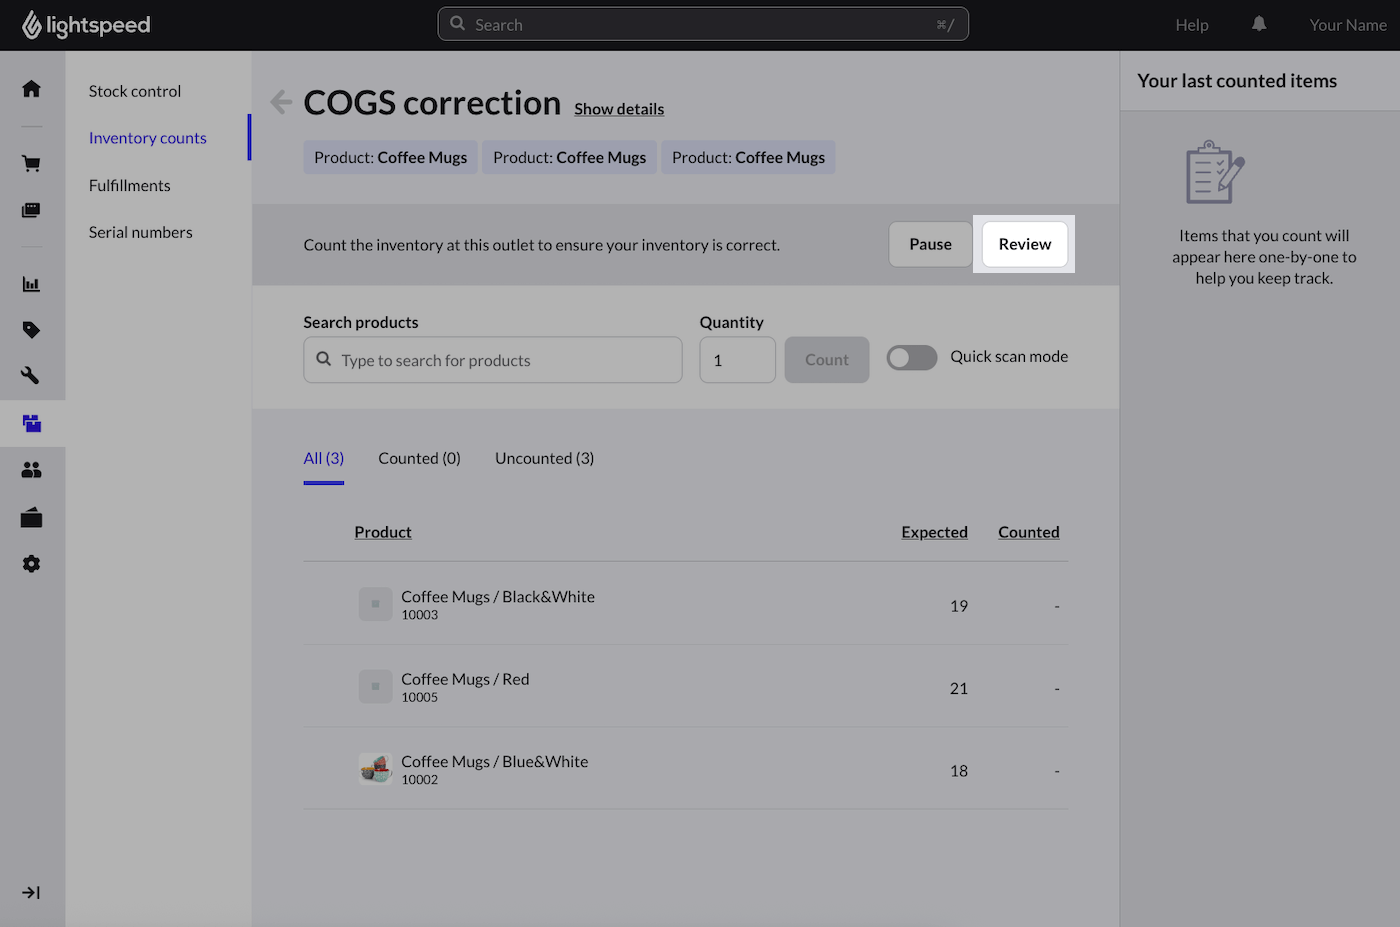Switch to the Uncounted (3) tab
This screenshot has width=1400, height=927.
[x=544, y=458]
